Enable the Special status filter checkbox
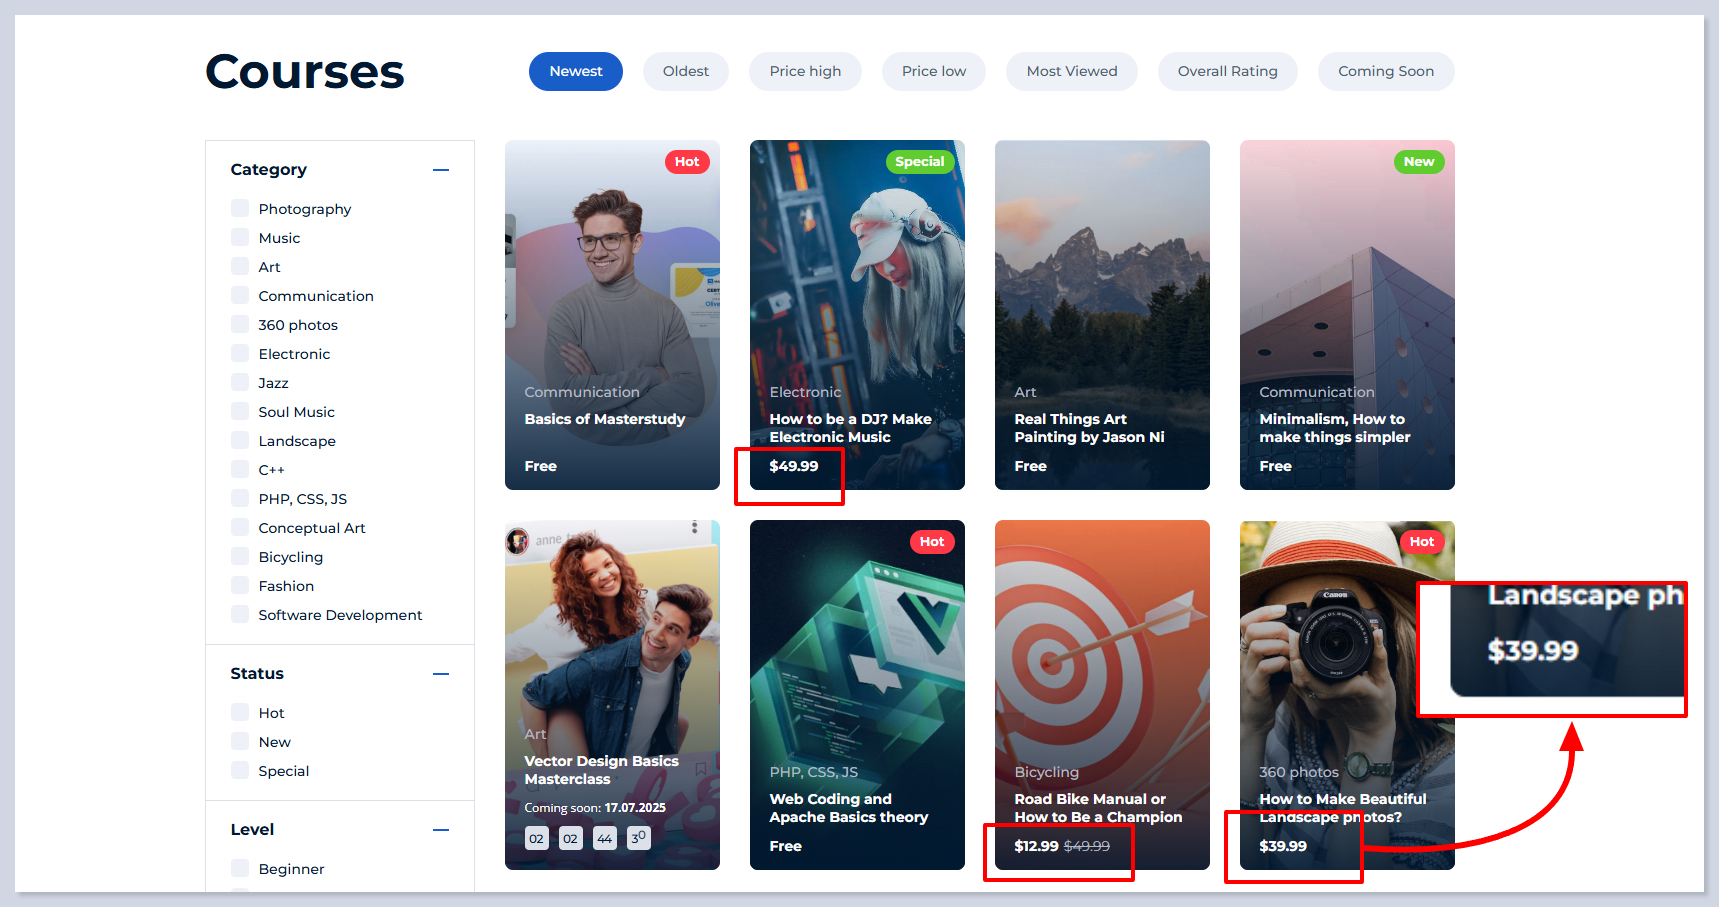This screenshot has height=907, width=1719. 240,770
